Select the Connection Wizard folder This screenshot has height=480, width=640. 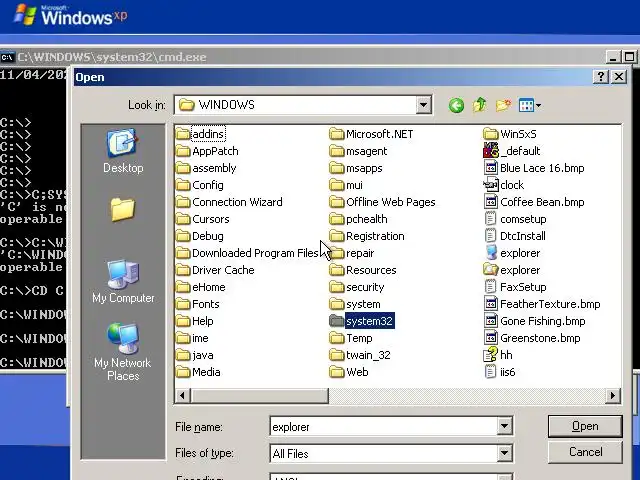[x=229, y=202]
